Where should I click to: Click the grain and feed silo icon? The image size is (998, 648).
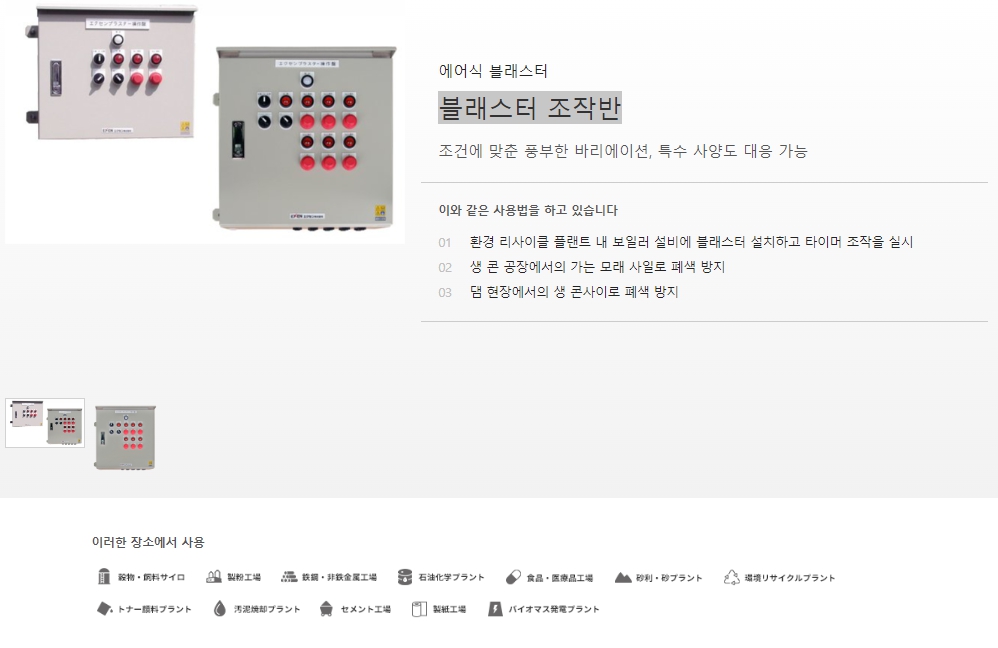[x=104, y=577]
